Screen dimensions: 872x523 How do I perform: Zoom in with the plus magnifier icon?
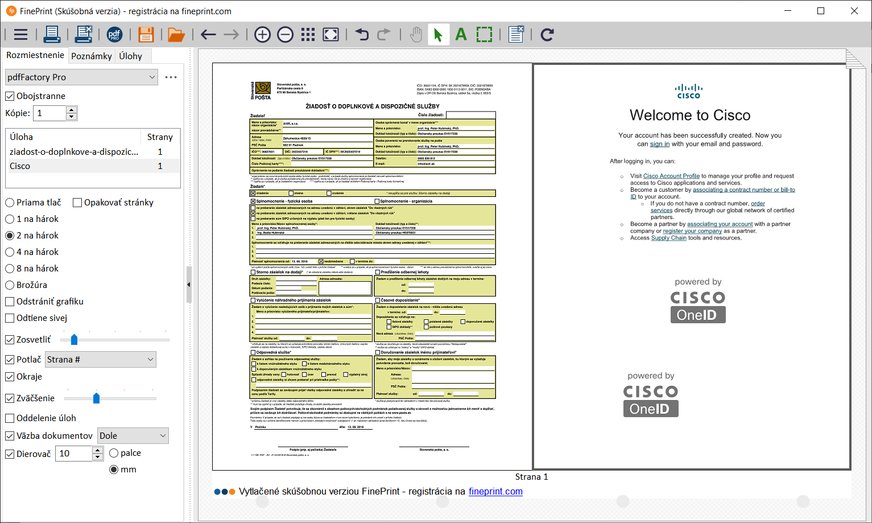(x=262, y=34)
